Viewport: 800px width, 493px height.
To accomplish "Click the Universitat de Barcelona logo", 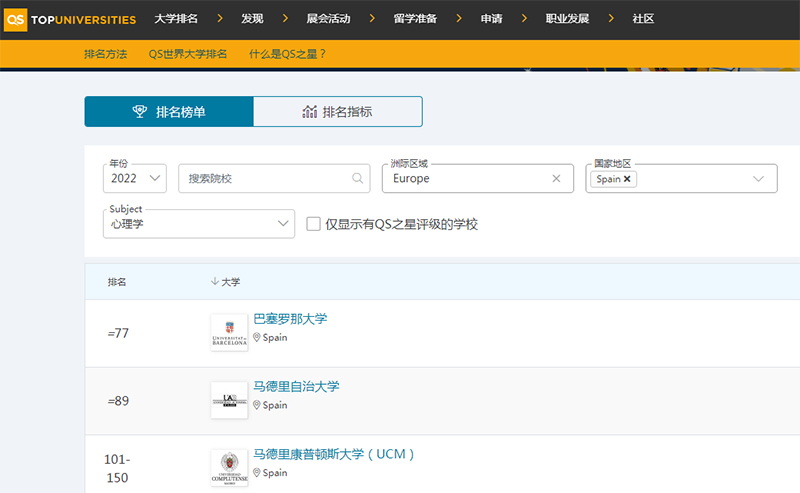I will coord(230,333).
